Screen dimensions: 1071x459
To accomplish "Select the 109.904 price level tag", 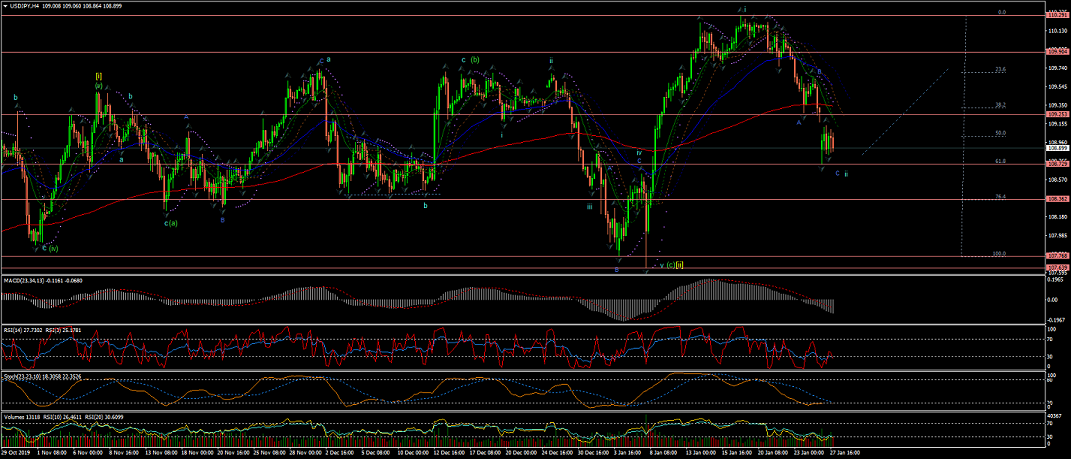I will [1057, 51].
